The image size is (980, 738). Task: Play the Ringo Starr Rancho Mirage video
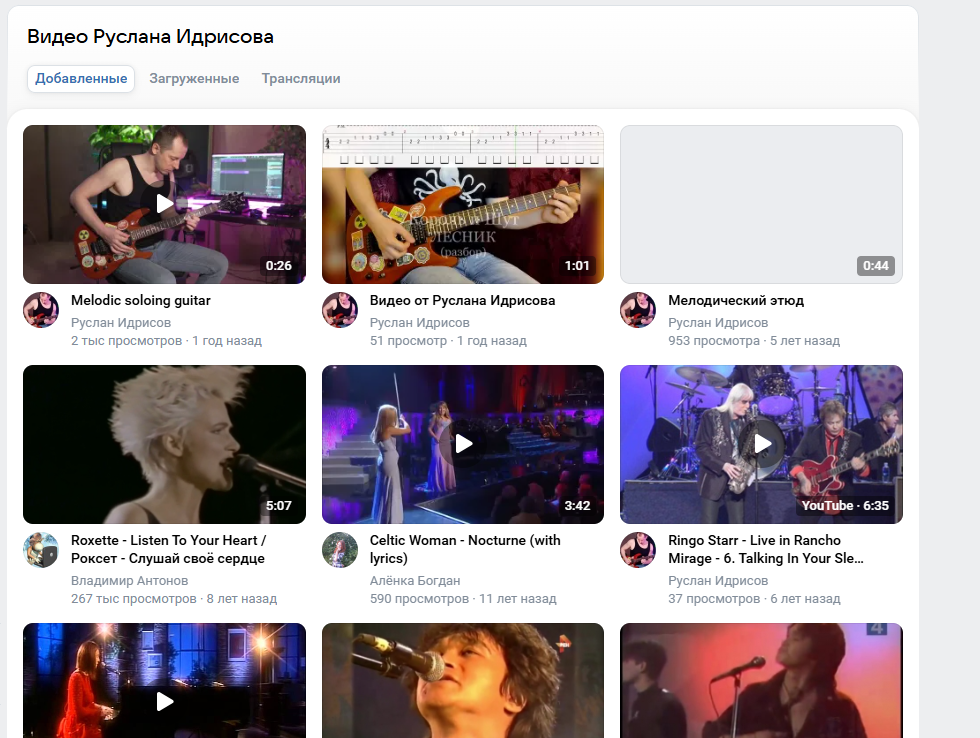coord(761,444)
